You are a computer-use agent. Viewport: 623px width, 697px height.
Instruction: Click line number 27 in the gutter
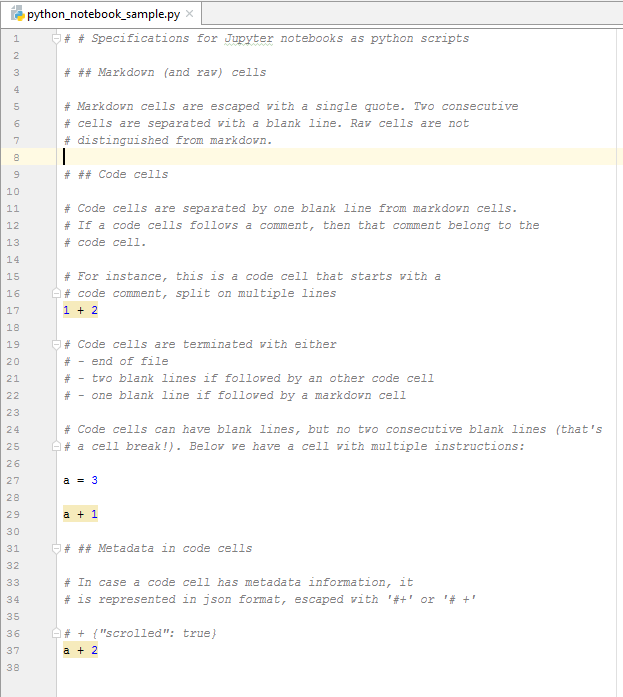pyautogui.click(x=13, y=480)
